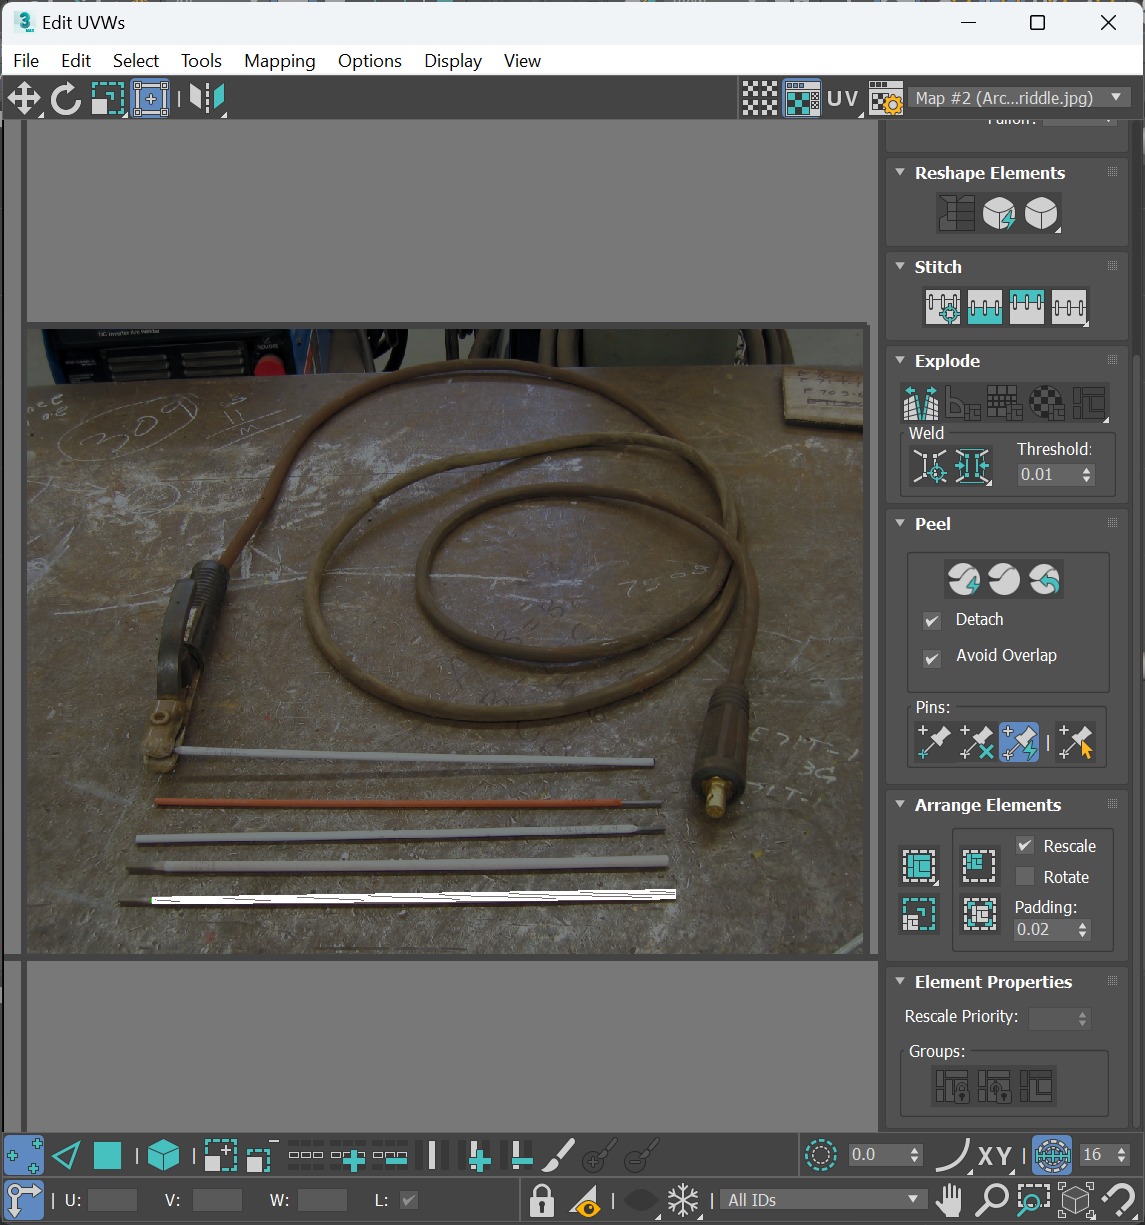1145x1225 pixels.
Task: Toggle the Avoid Overlap checkbox
Action: 932,658
